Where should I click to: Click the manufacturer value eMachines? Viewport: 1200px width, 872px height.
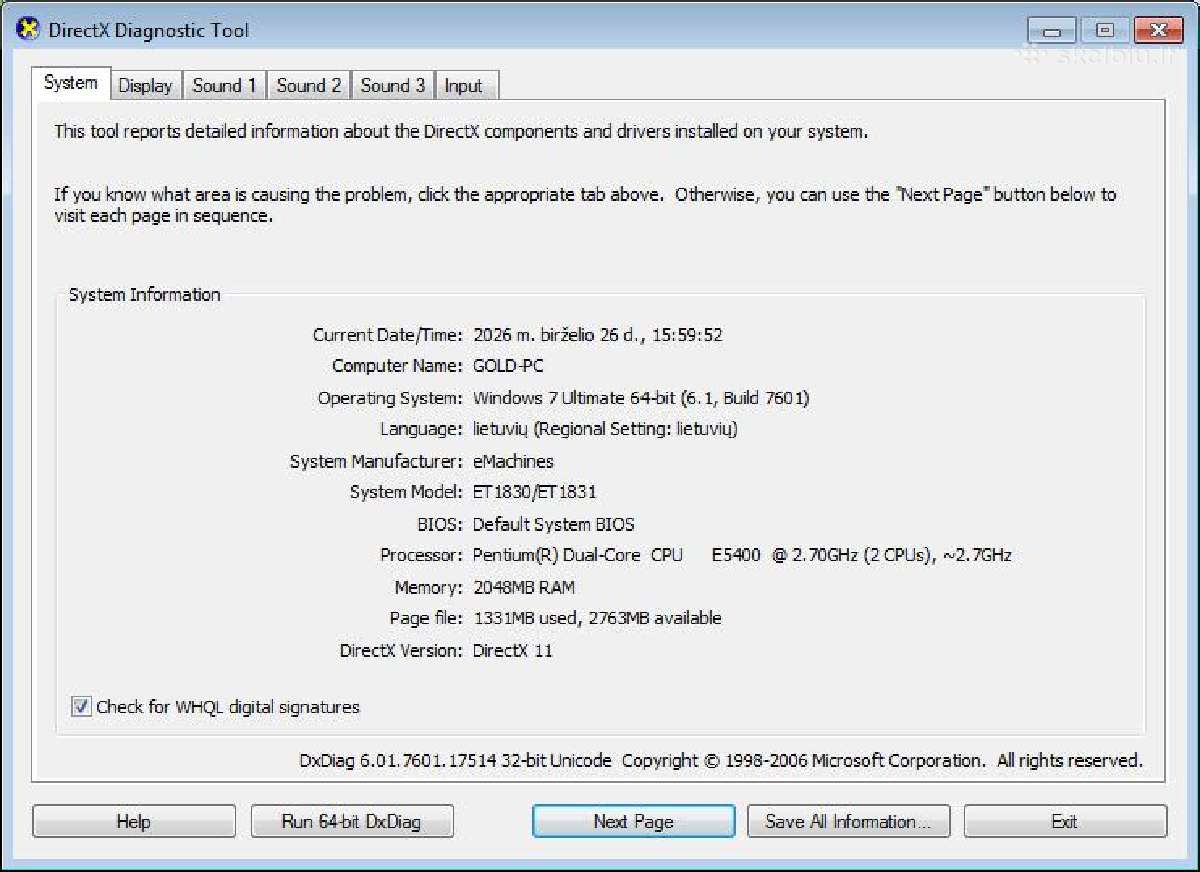(513, 462)
